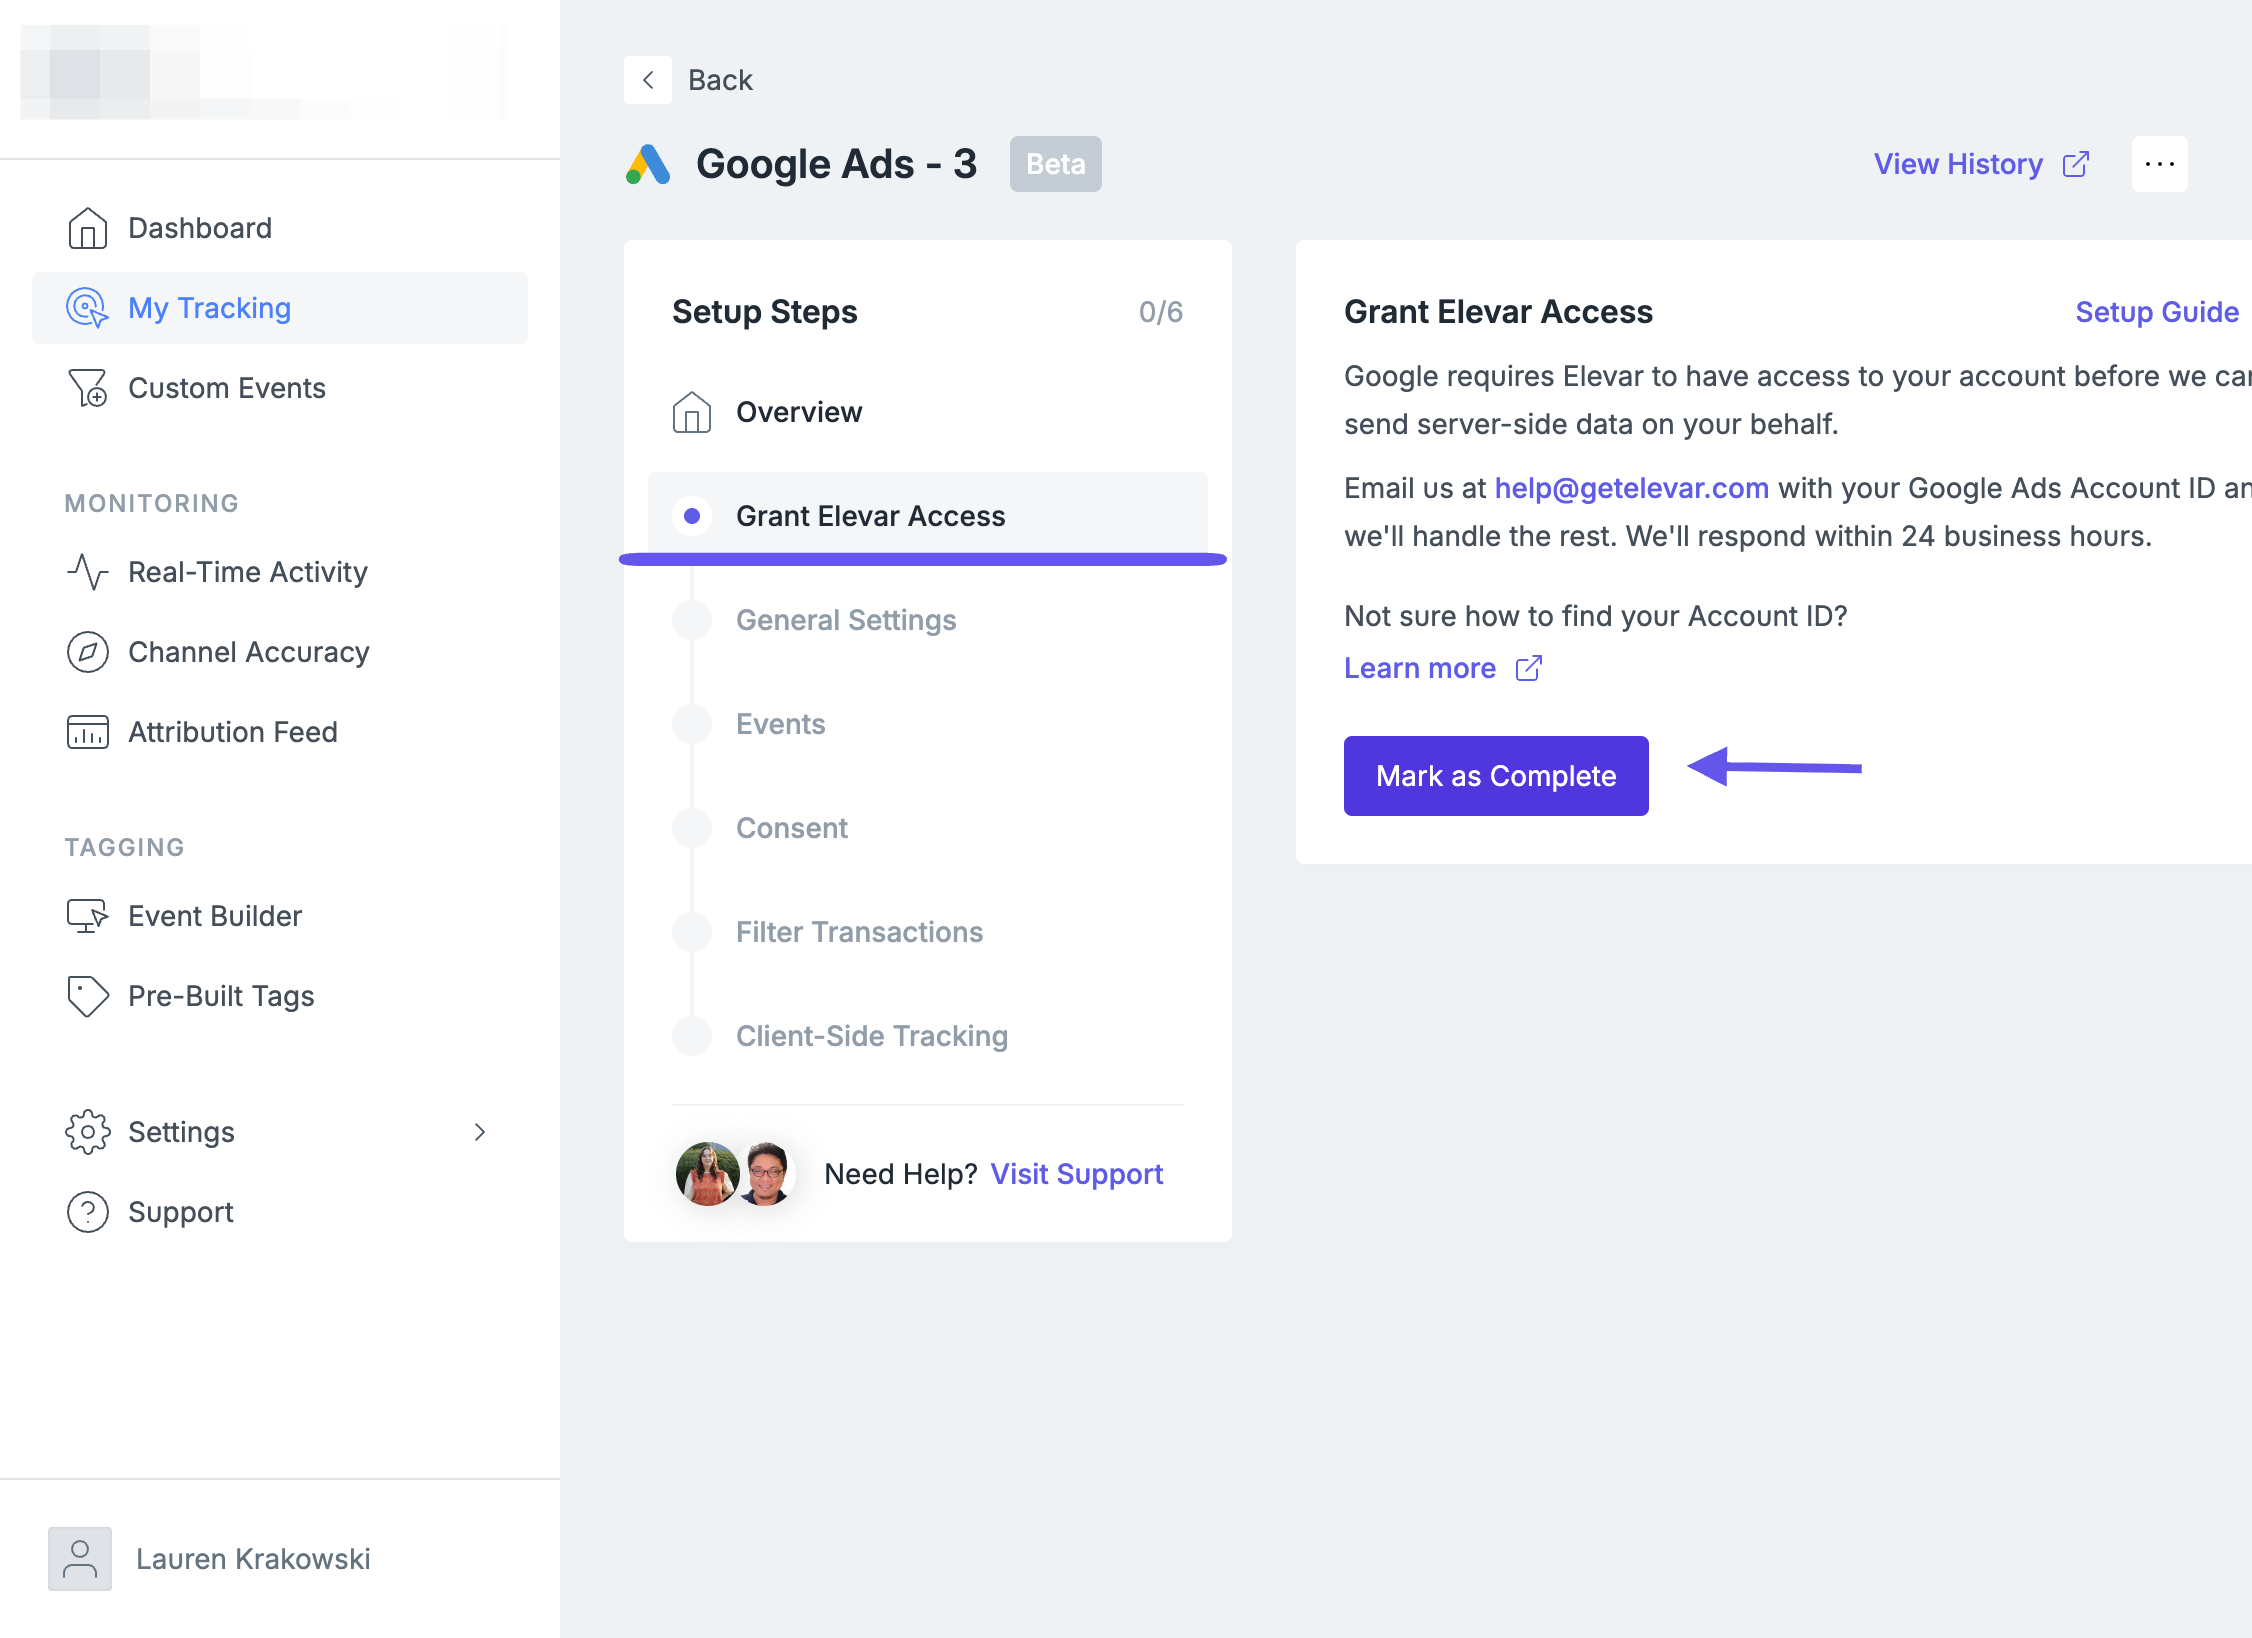Select the Consent setup step

pos(928,828)
